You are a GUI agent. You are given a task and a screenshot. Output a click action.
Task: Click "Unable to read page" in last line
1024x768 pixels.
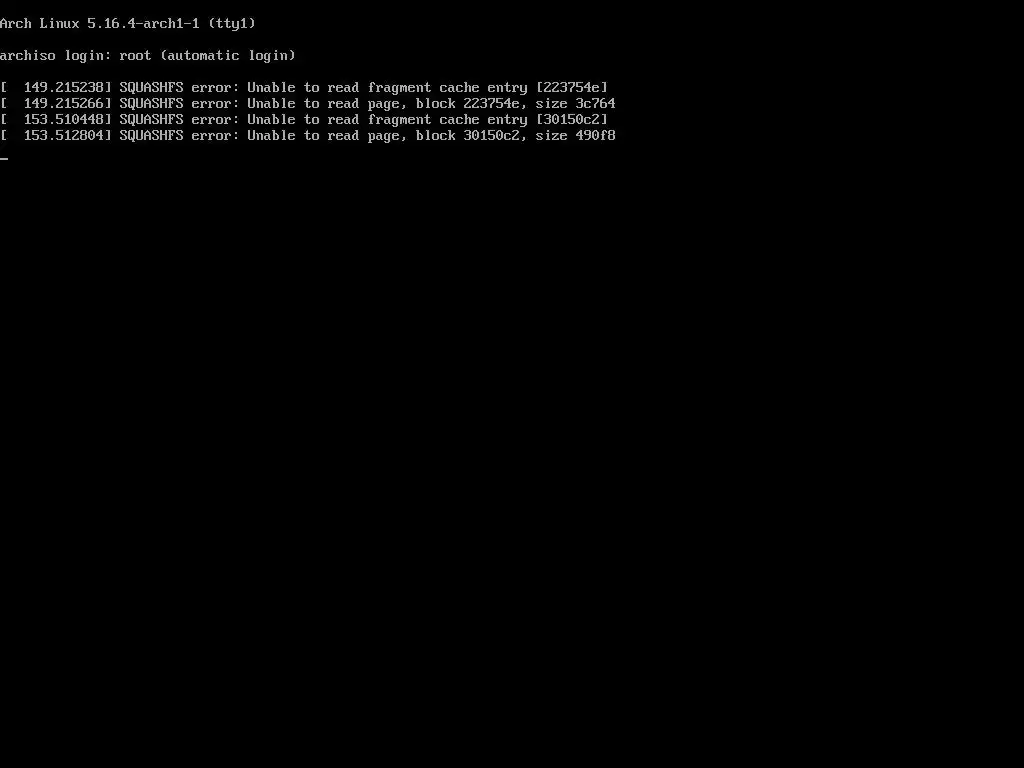[323, 135]
